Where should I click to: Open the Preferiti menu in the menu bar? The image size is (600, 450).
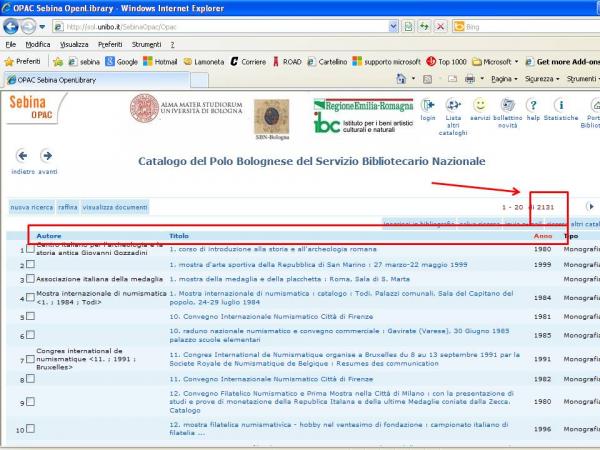110,44
